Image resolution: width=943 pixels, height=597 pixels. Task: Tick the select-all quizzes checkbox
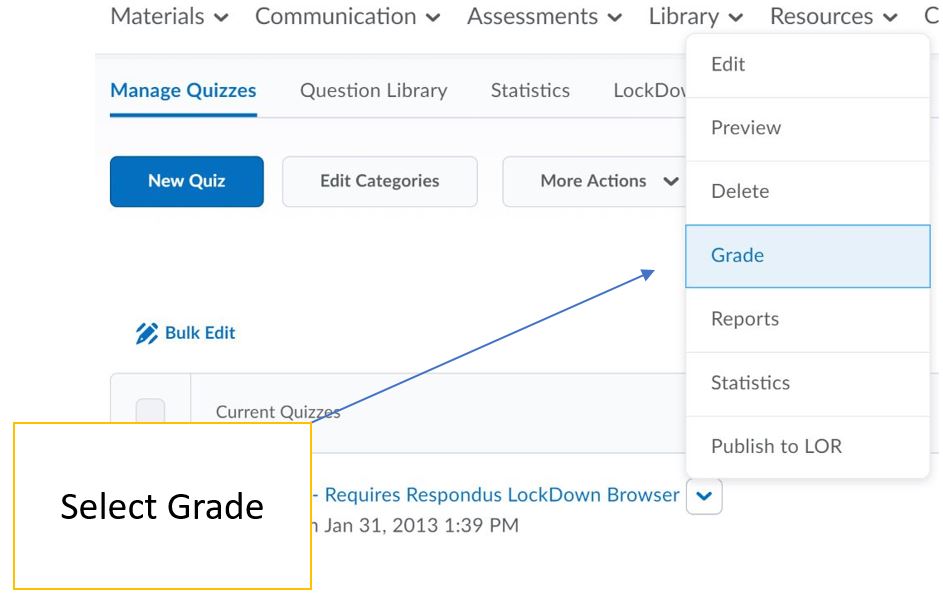(x=150, y=411)
